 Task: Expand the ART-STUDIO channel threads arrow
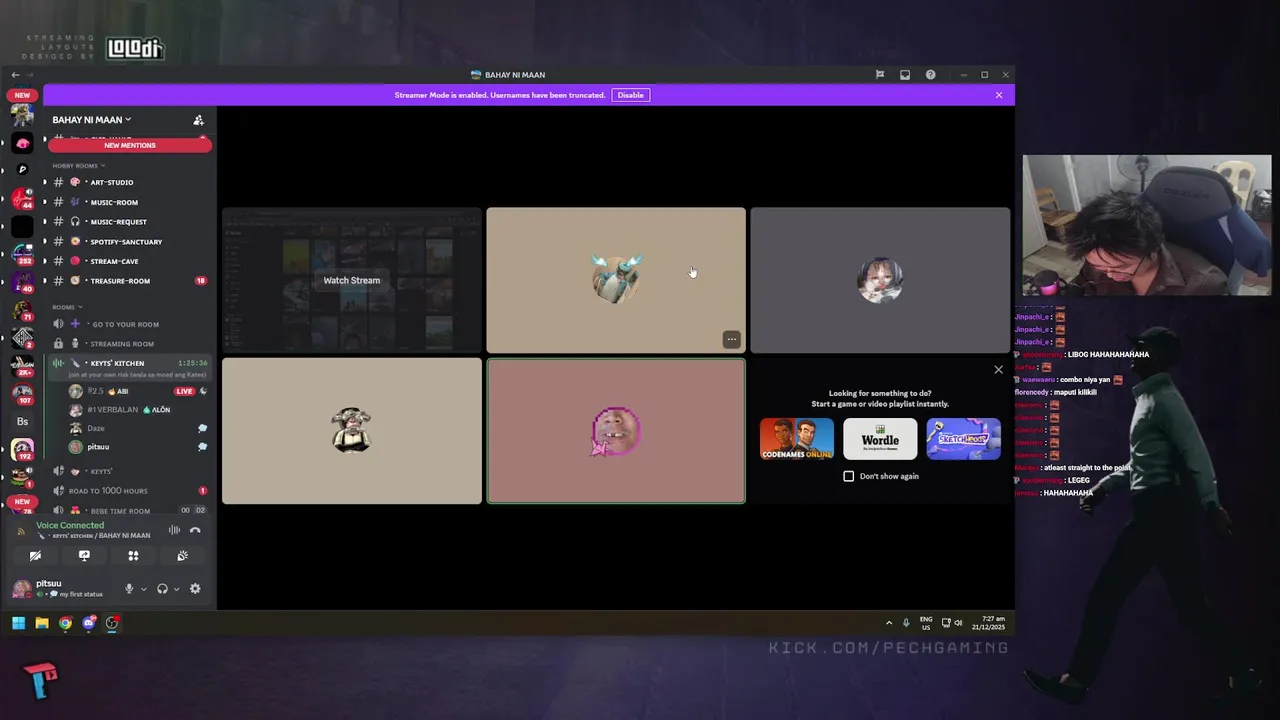pyautogui.click(x=44, y=182)
